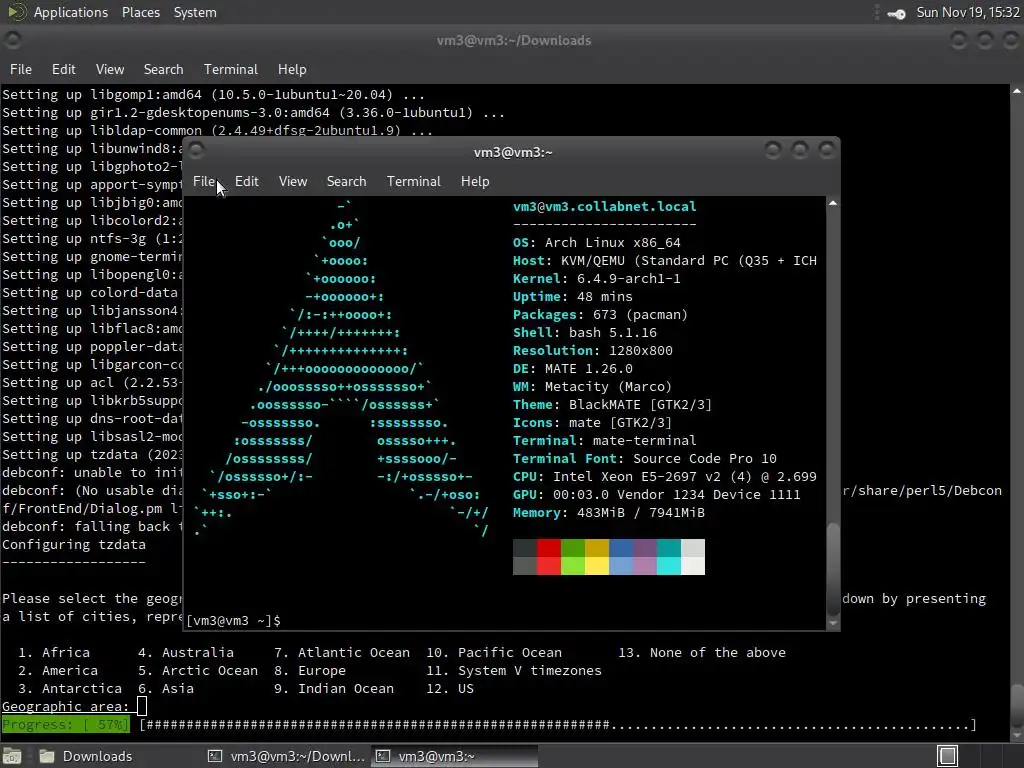The height and width of the screenshot is (768, 1024).
Task: Click the Shell: bash 5.1.16 line
Action: 584,332
